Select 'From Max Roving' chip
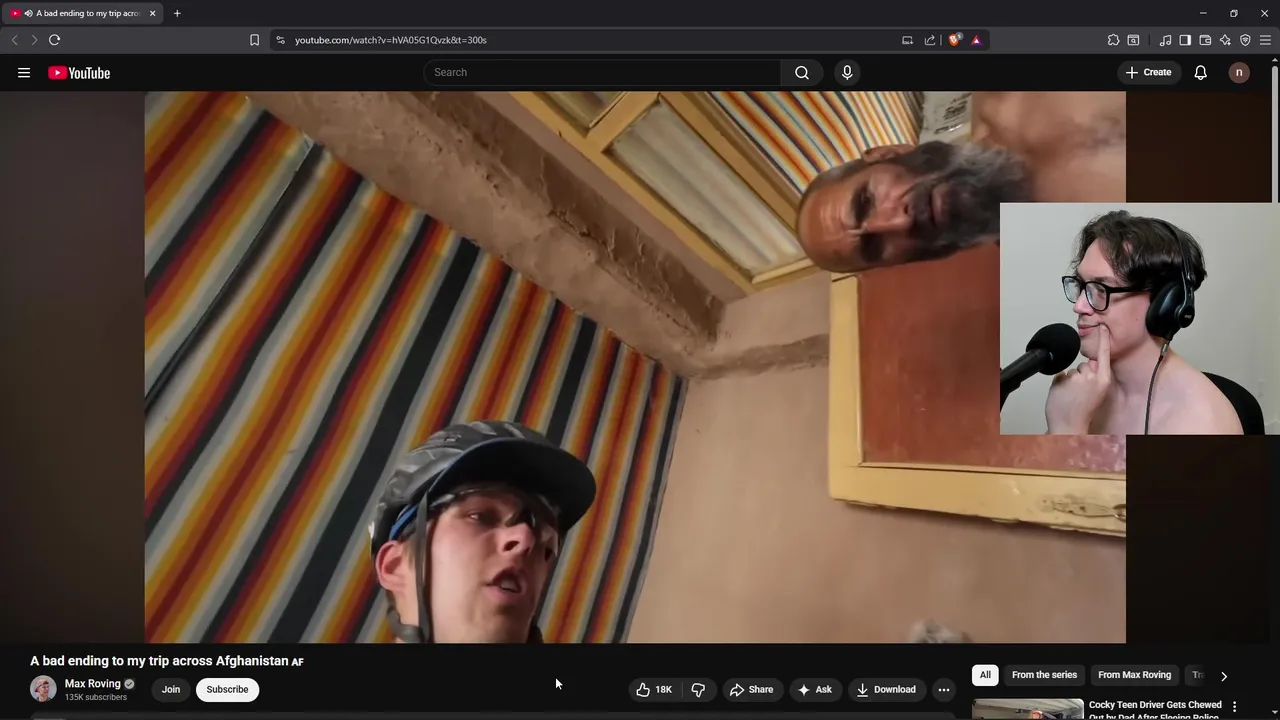Screen dimensions: 1280x720 click(x=1134, y=675)
